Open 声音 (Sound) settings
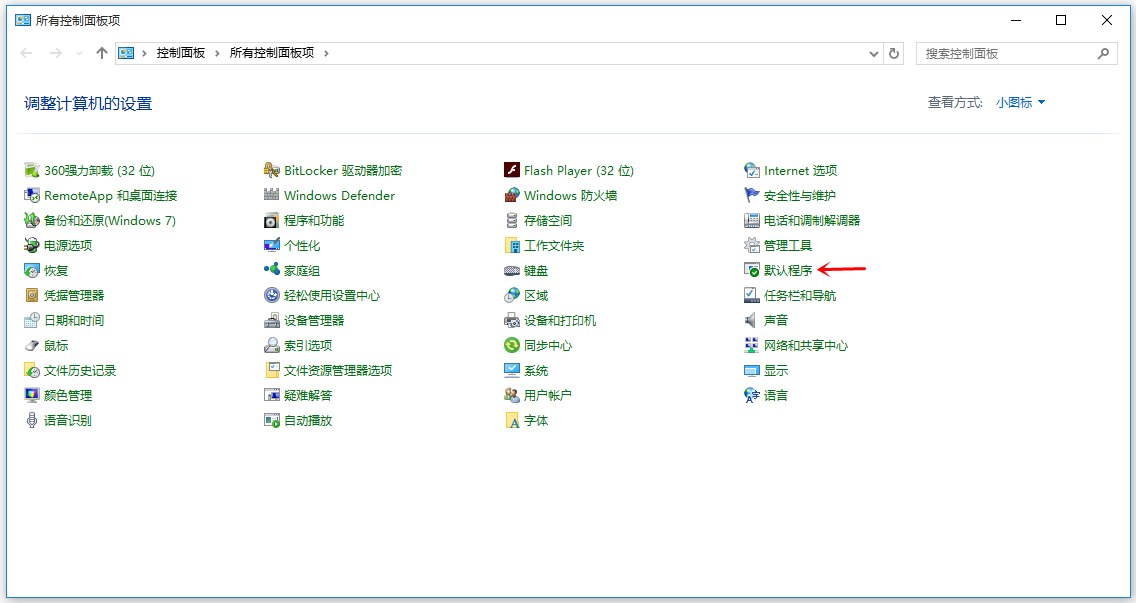The height and width of the screenshot is (603, 1136). [774, 320]
